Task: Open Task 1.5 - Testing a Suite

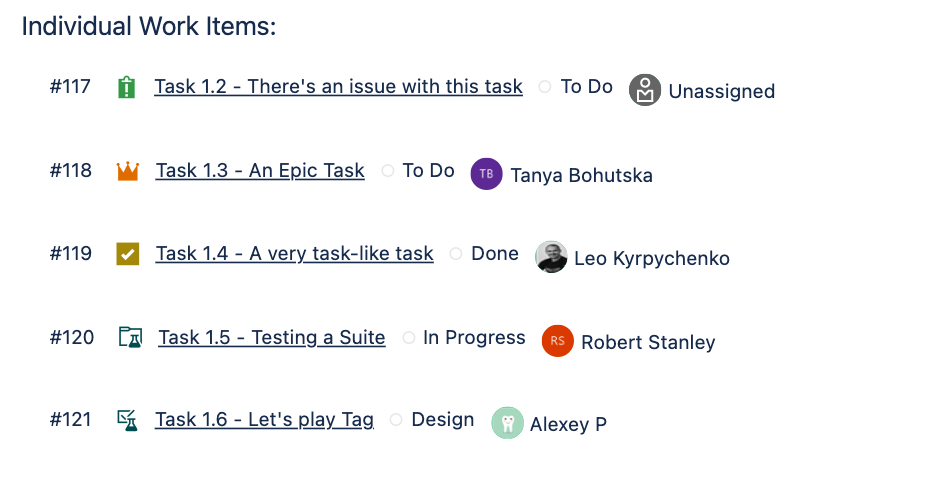Action: (271, 338)
